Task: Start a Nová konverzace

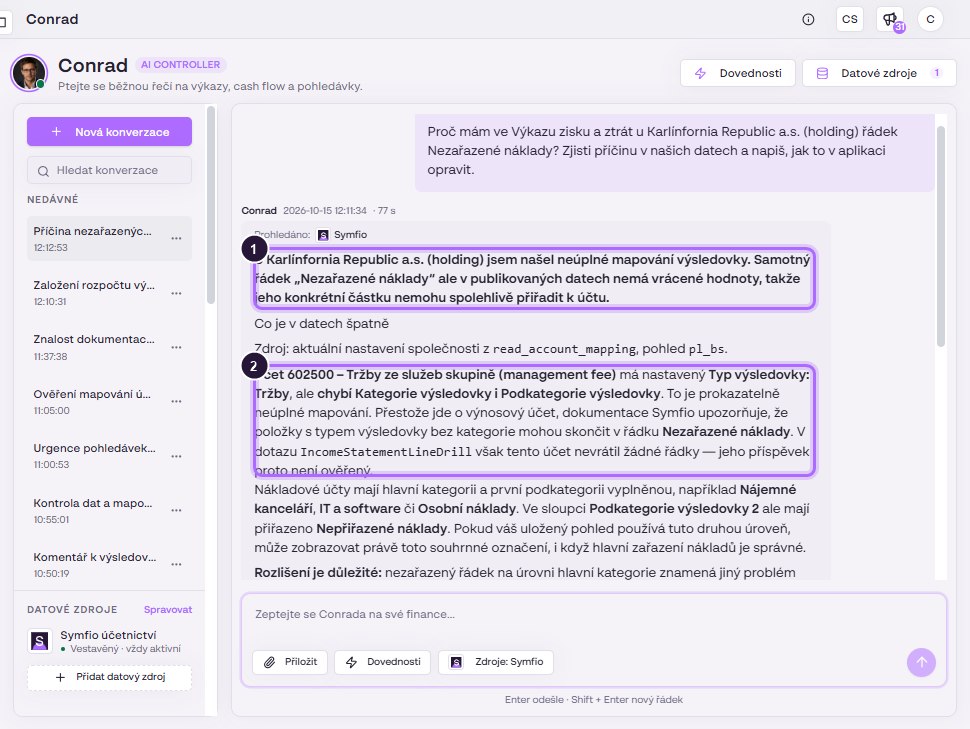Action: (x=109, y=132)
